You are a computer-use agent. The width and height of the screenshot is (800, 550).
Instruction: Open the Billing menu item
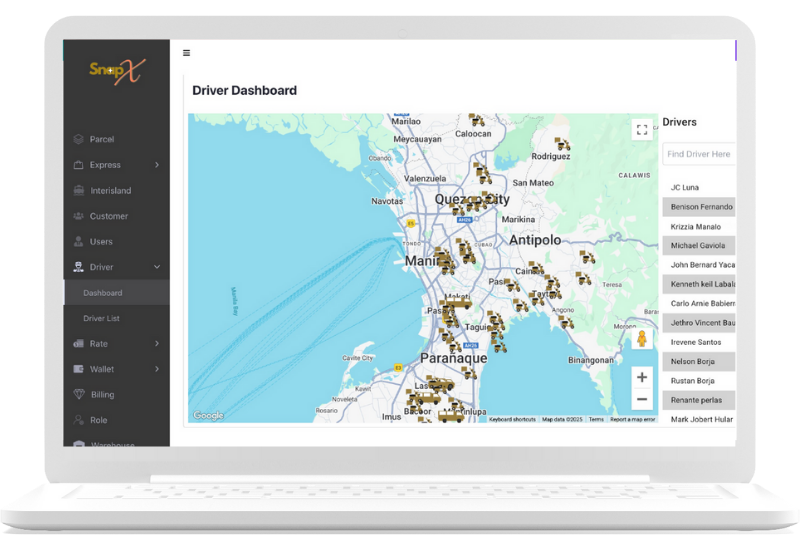(x=116, y=394)
